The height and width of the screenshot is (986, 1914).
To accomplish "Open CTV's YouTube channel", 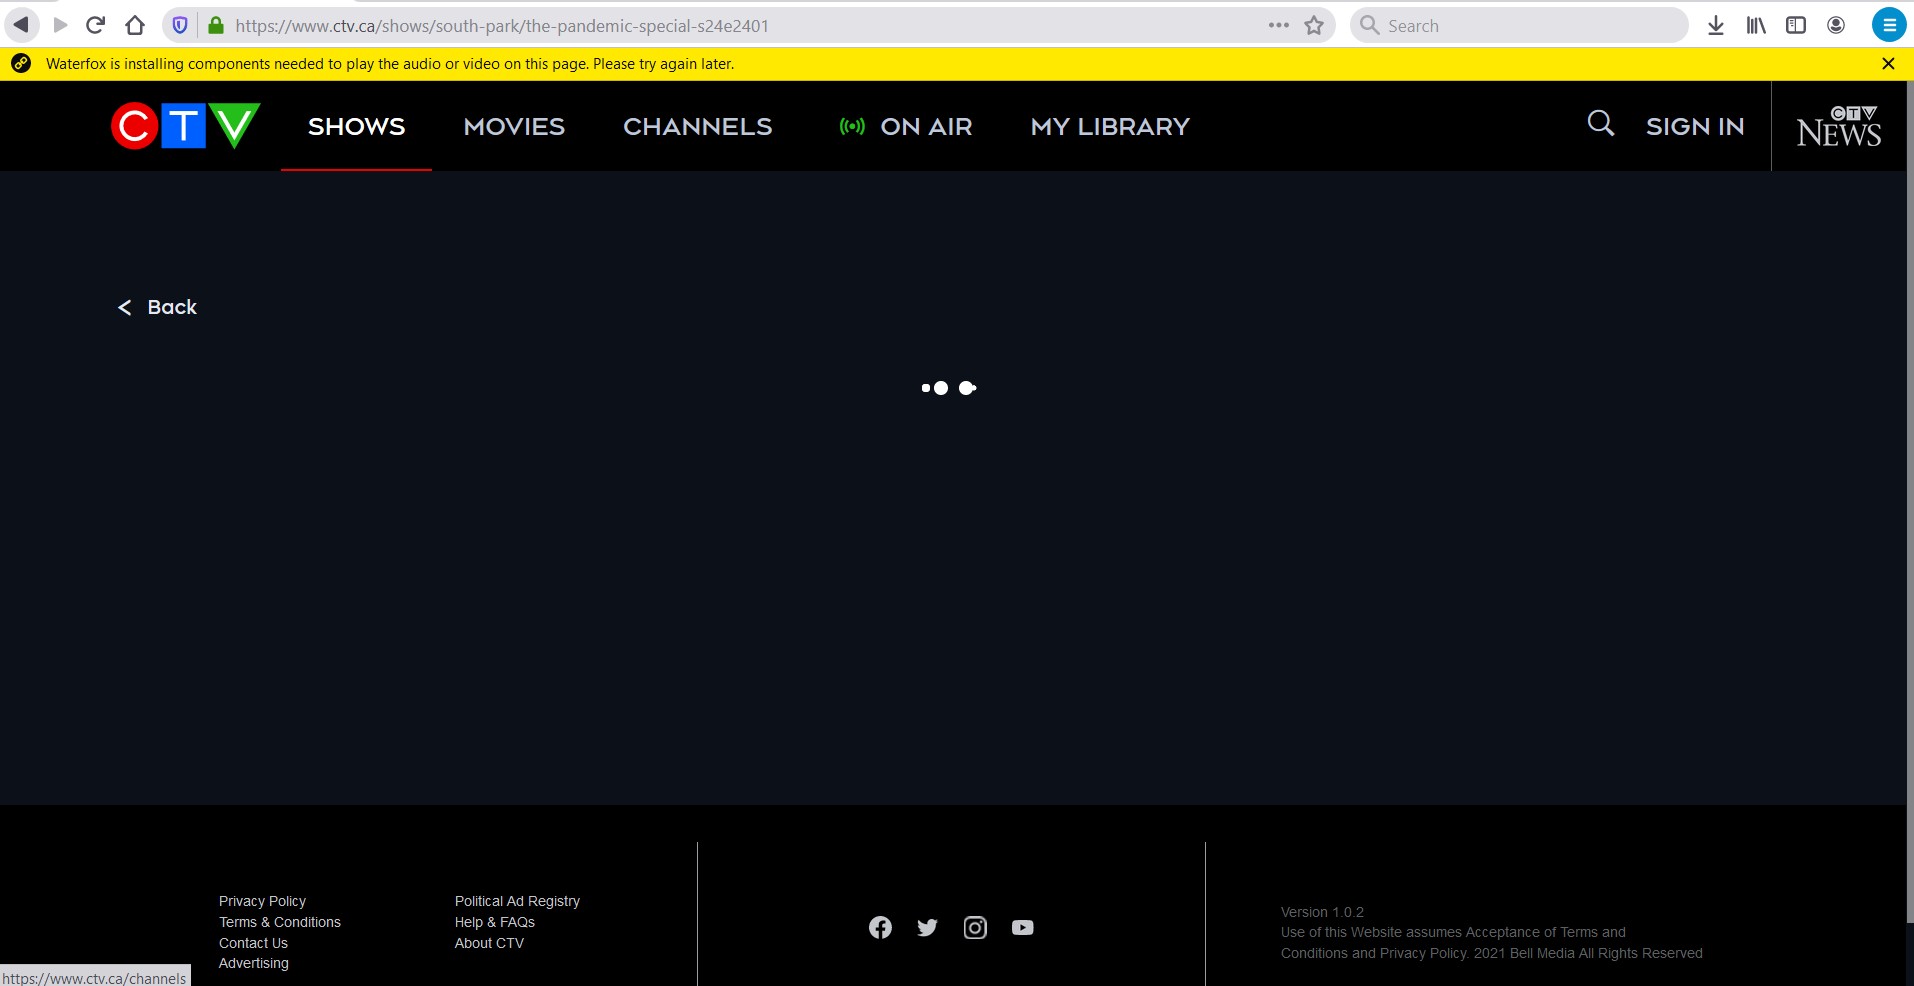I will [1022, 928].
